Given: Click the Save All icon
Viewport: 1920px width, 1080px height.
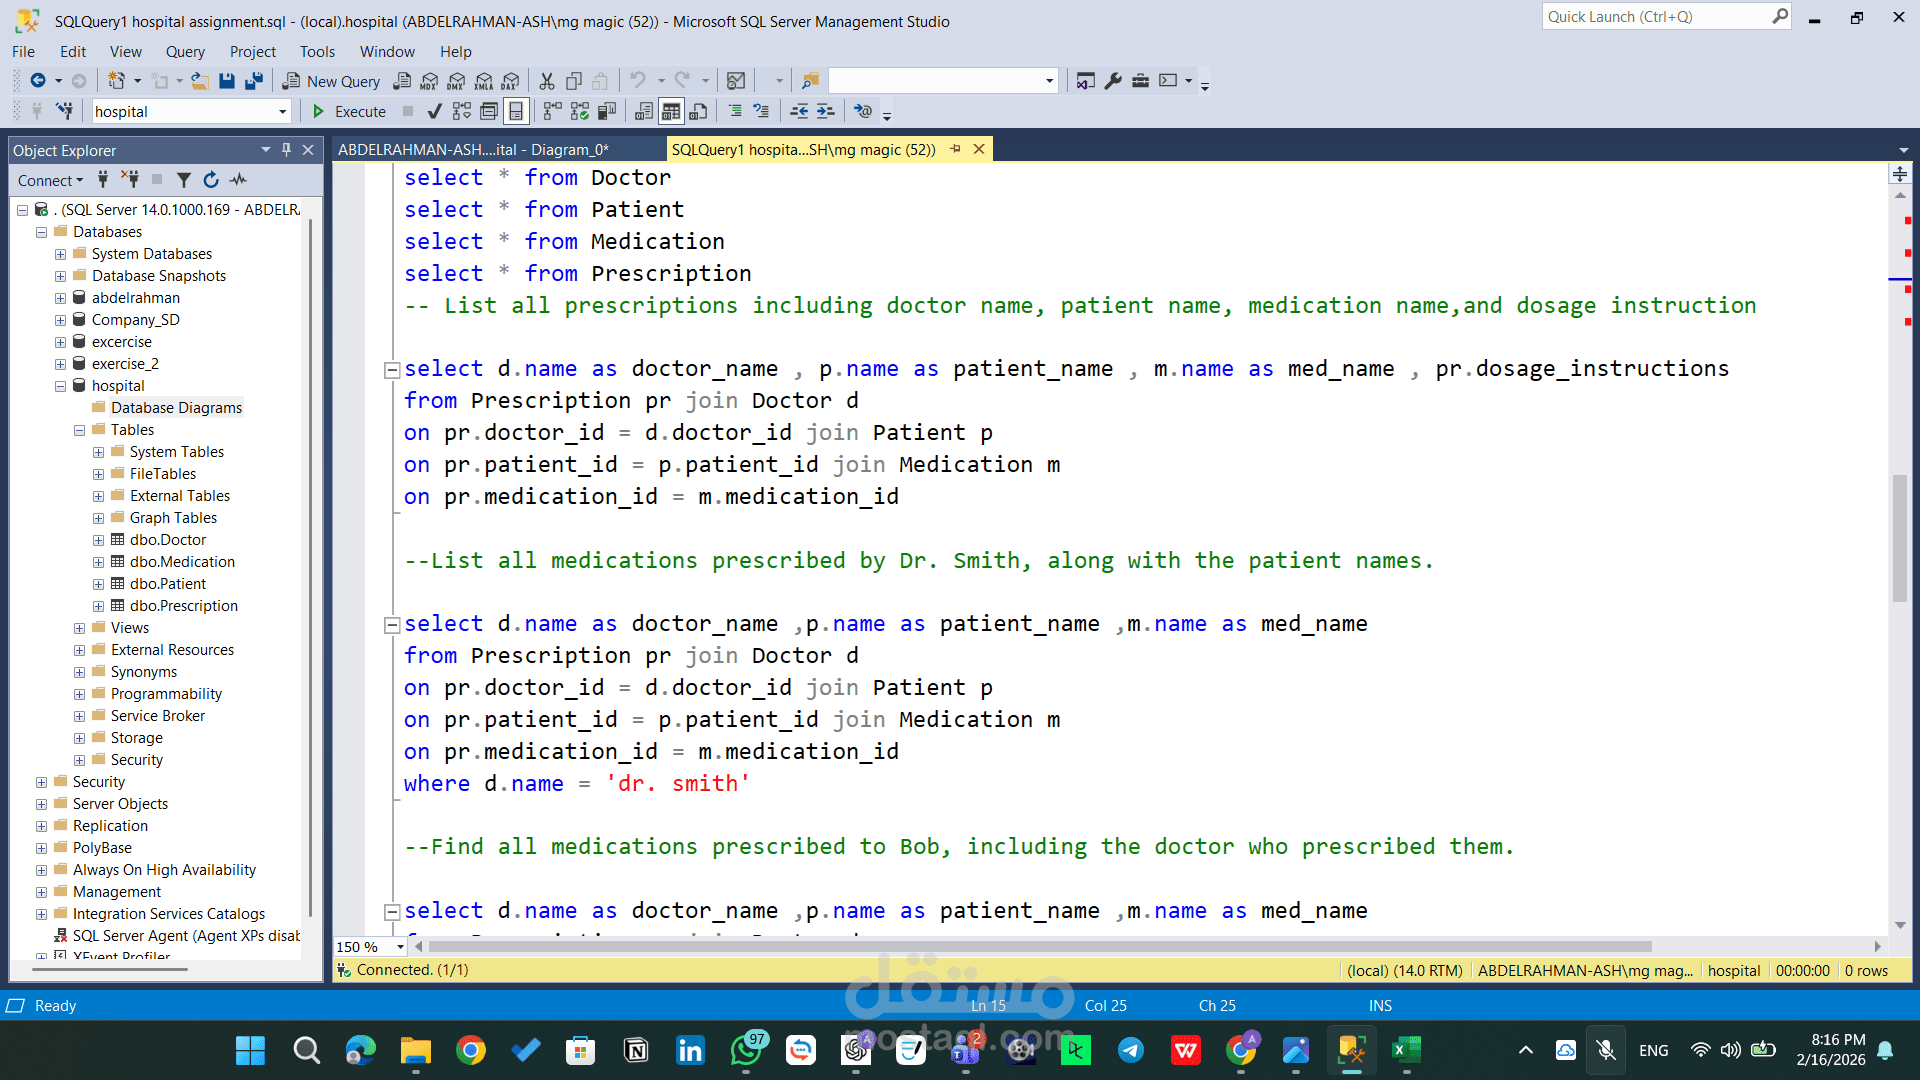Looking at the screenshot, I should [x=254, y=81].
